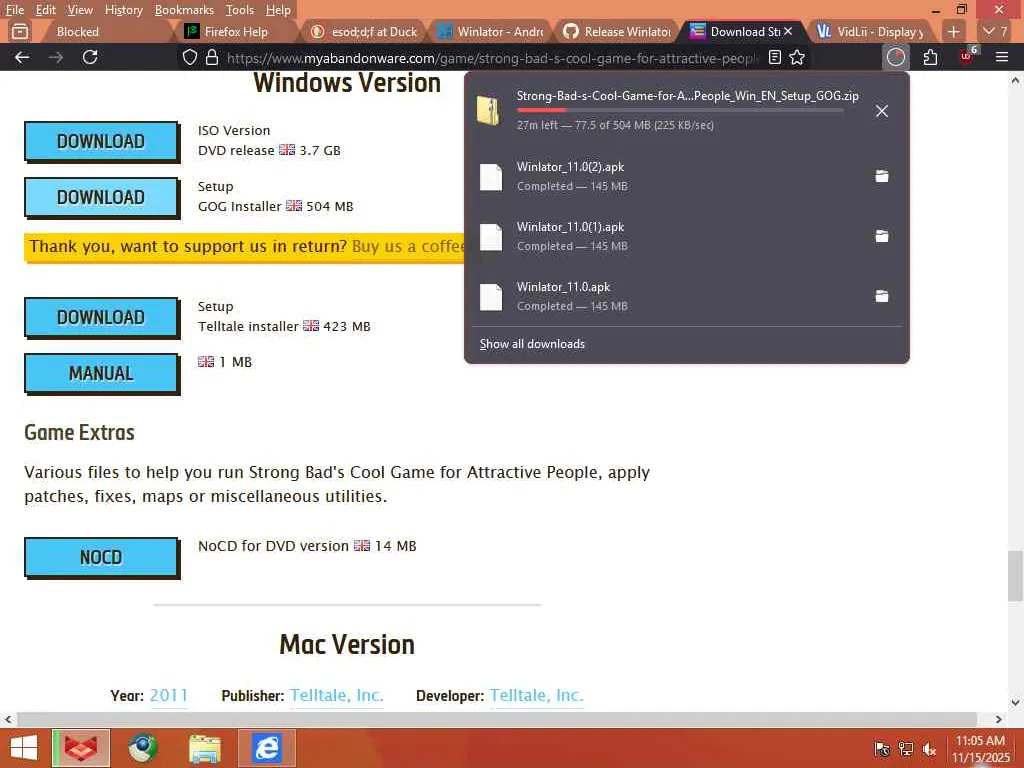The height and width of the screenshot is (768, 1024).
Task: Show Winlator_11.0.apk in folder
Action: click(x=882, y=296)
